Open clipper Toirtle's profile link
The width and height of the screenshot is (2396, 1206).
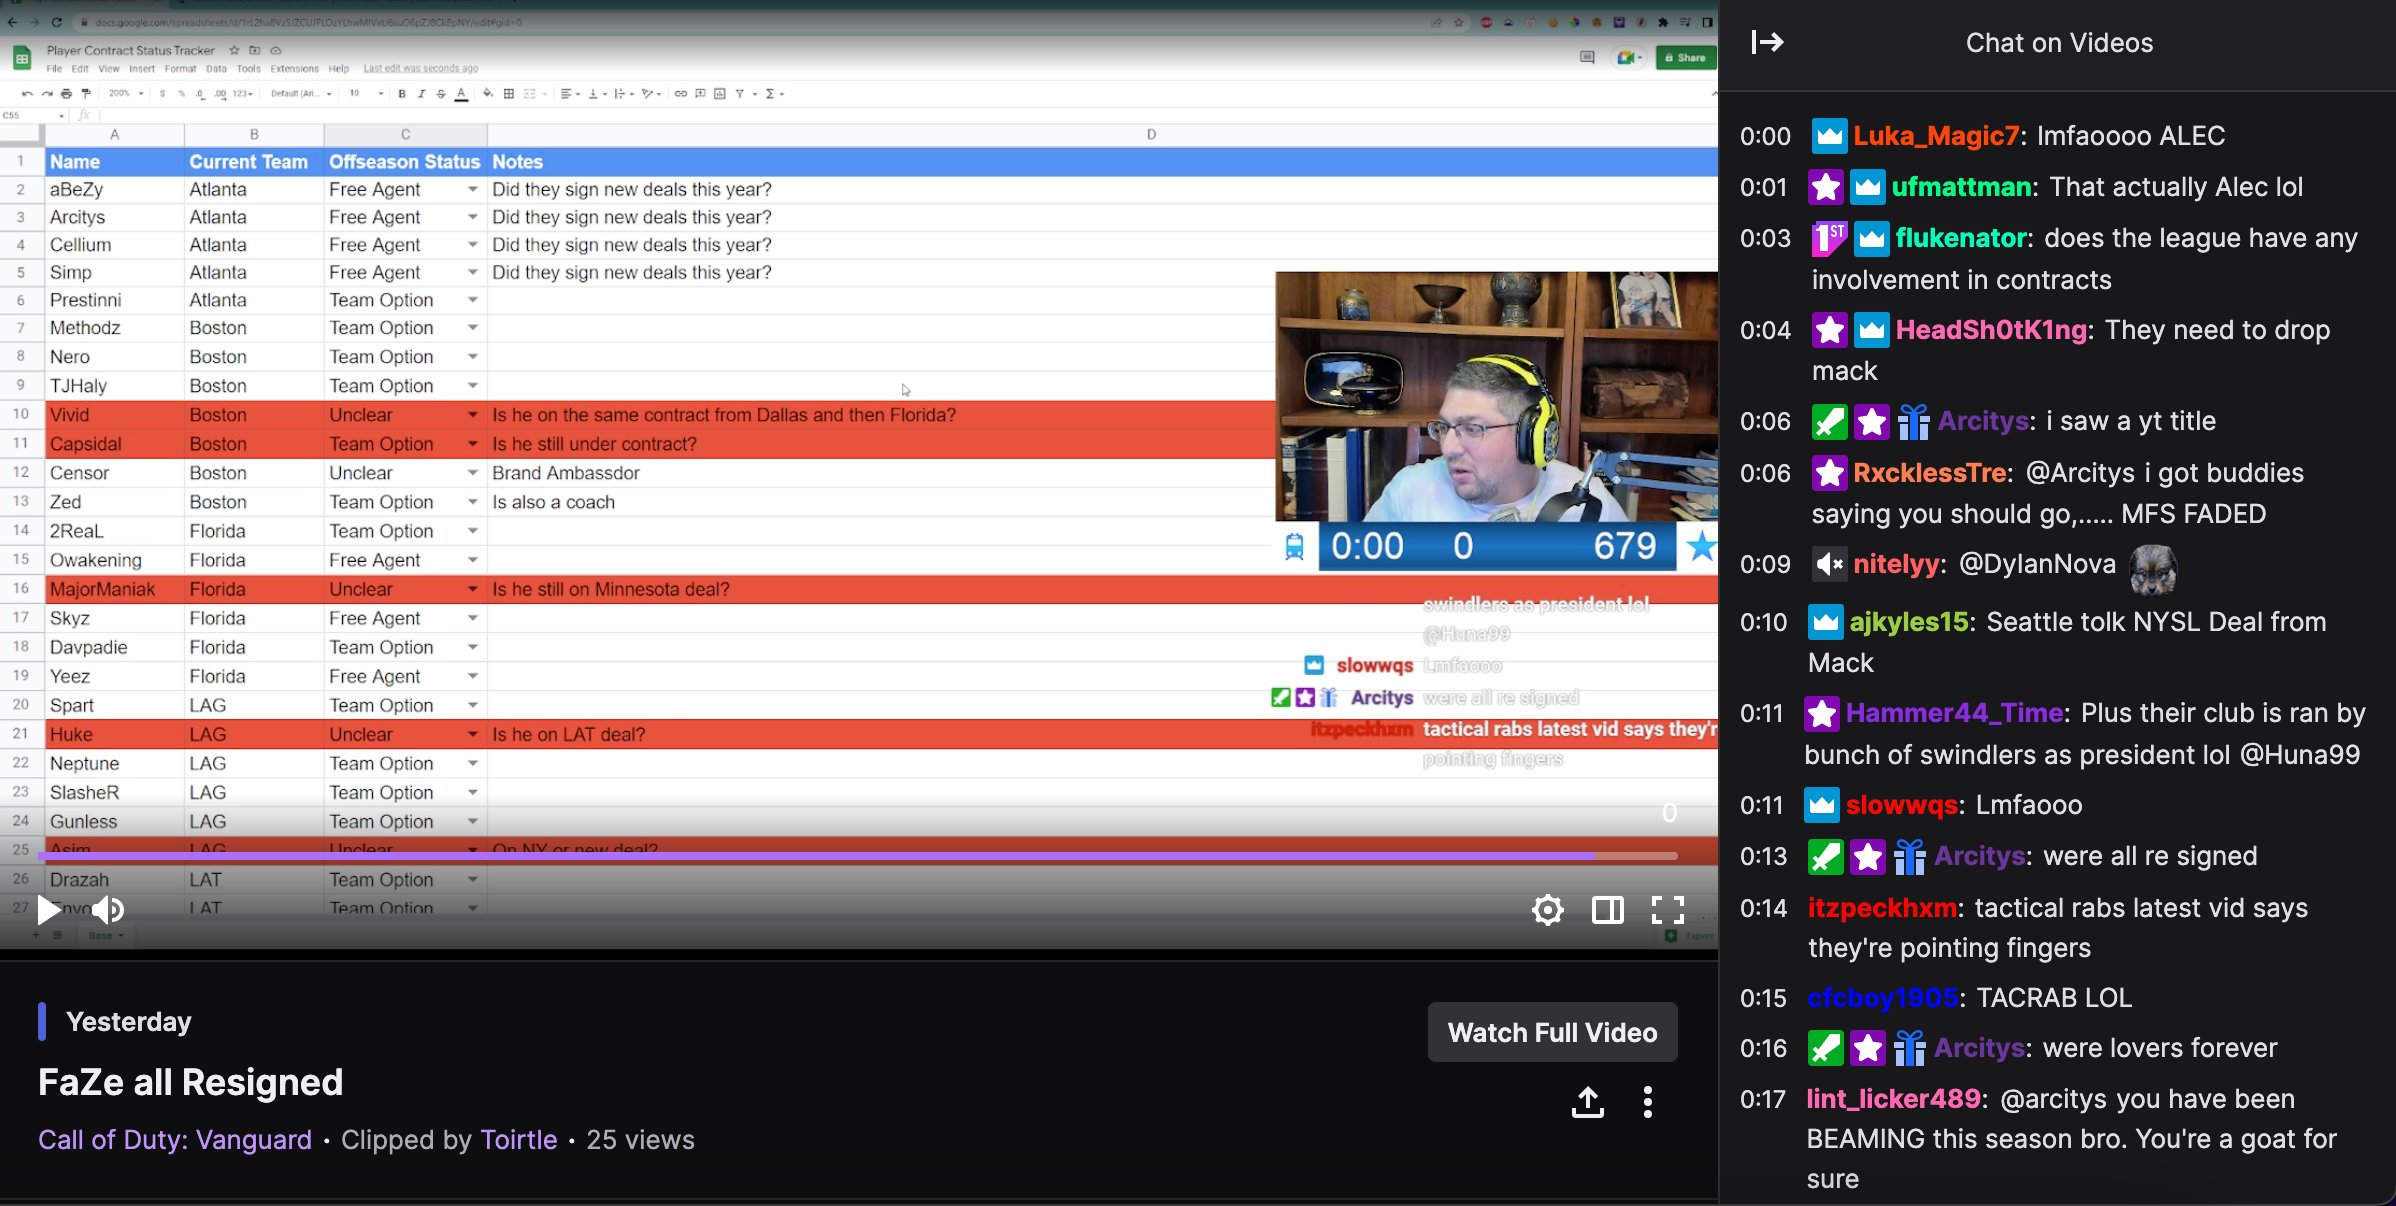[x=519, y=1140]
